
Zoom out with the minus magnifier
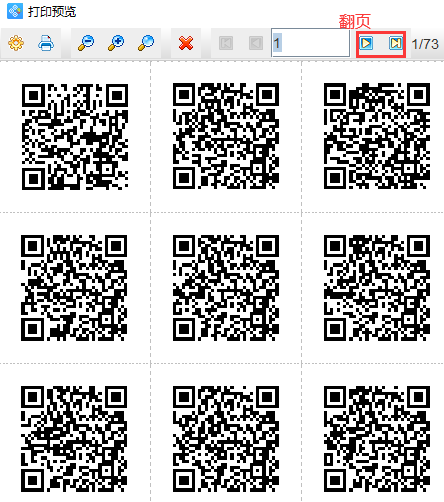(x=86, y=43)
